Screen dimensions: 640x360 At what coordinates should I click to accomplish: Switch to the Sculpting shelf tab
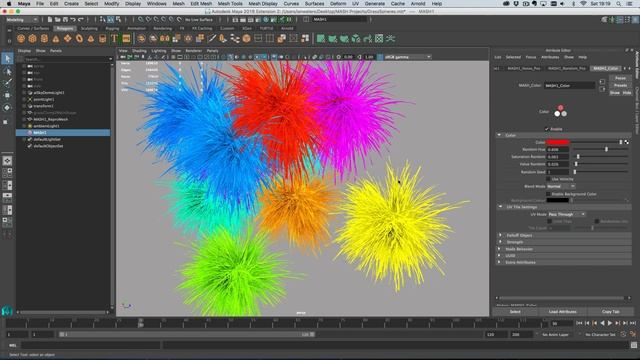click(89, 29)
